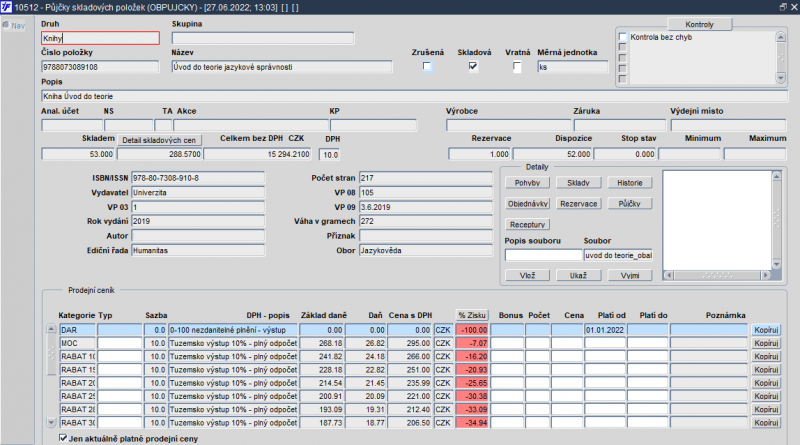Click the Ediční řada field

click(x=198, y=251)
